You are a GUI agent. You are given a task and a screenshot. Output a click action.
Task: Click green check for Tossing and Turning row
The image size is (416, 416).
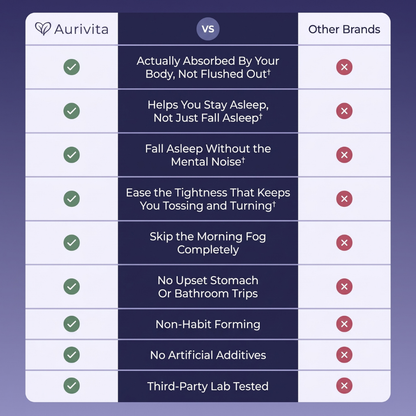(72, 199)
